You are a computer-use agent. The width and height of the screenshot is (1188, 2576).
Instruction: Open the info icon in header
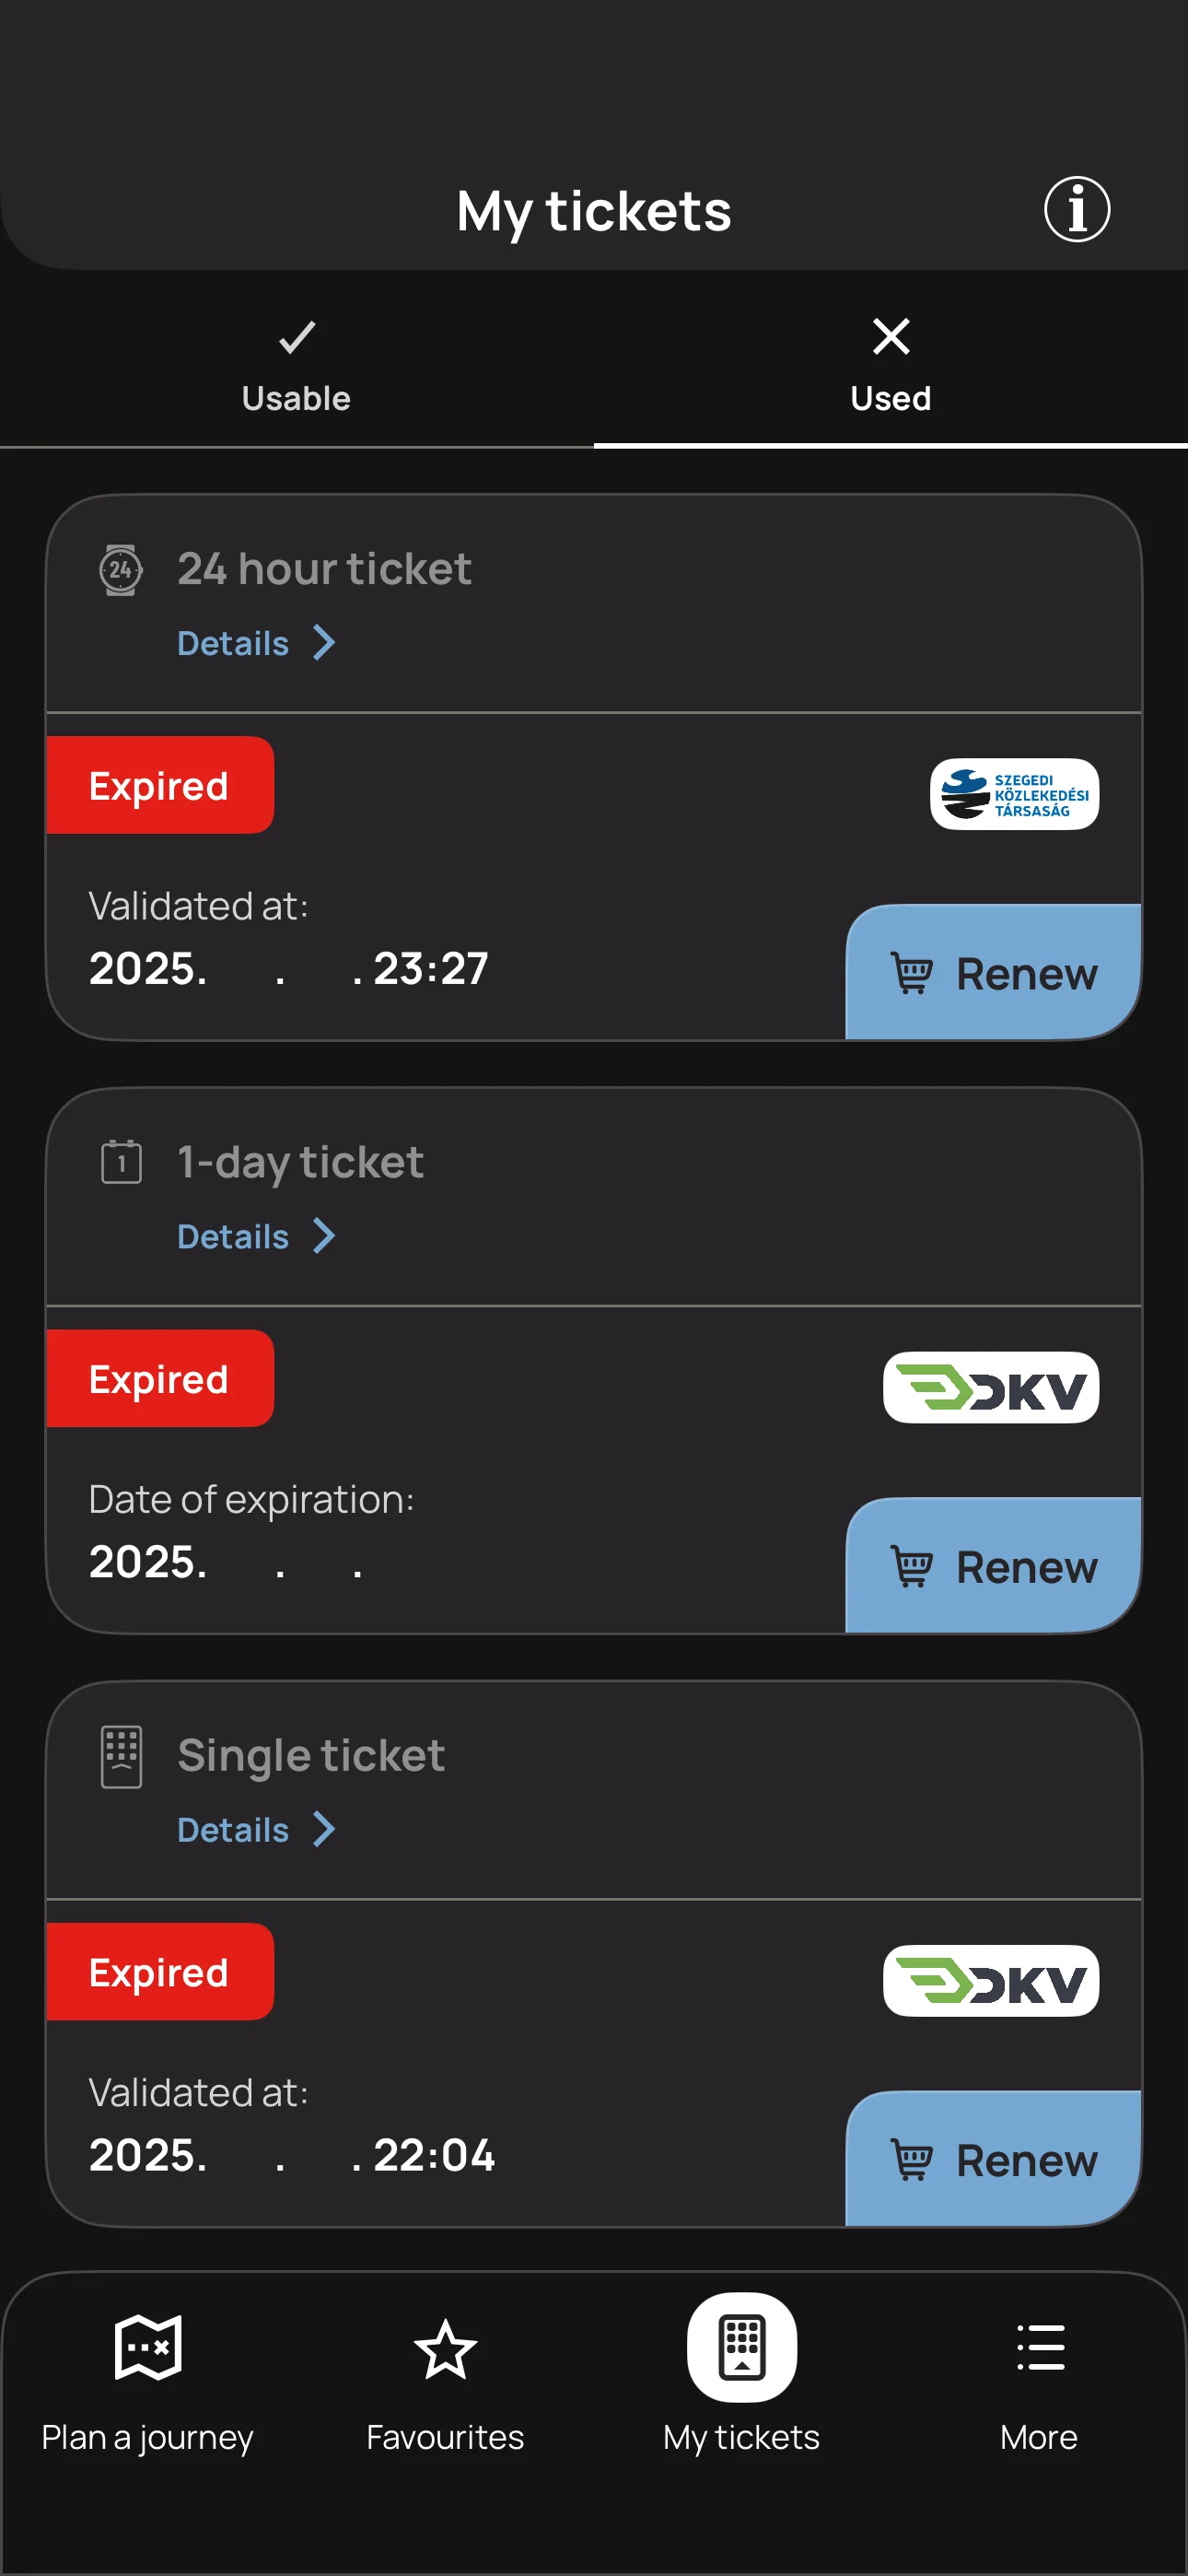1076,210
